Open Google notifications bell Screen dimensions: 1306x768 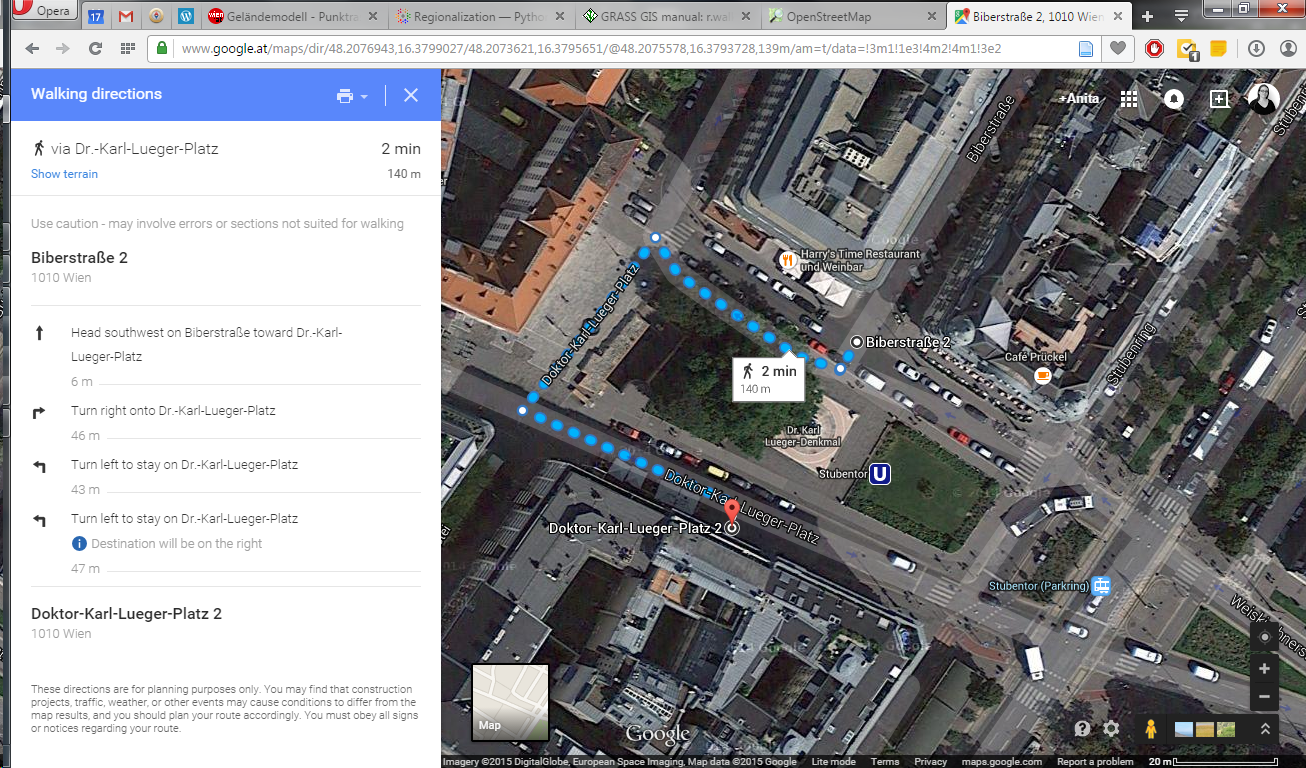point(1174,98)
